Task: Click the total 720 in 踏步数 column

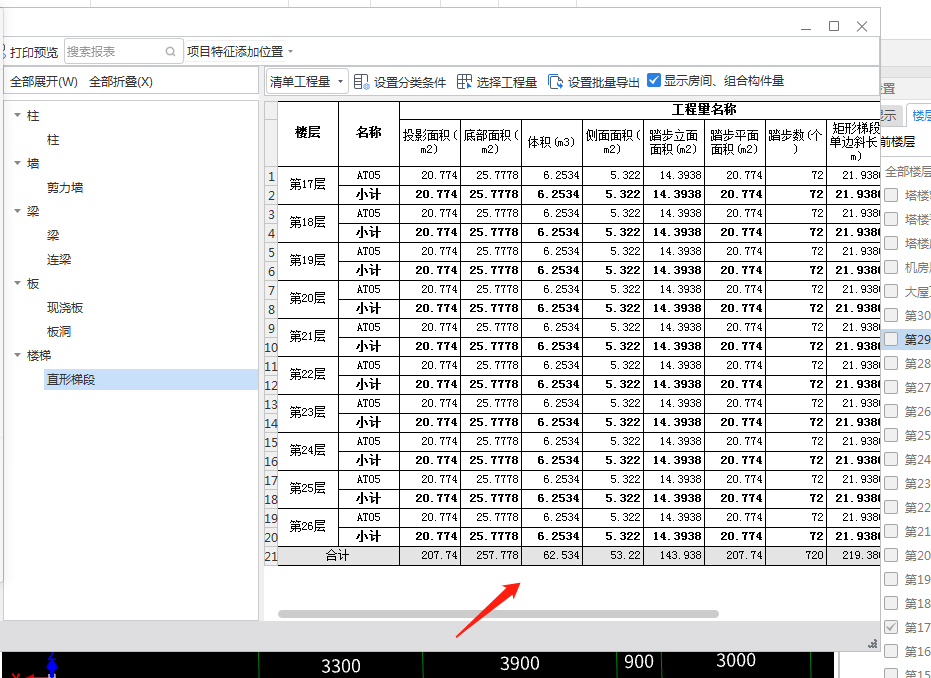Action: coord(795,556)
